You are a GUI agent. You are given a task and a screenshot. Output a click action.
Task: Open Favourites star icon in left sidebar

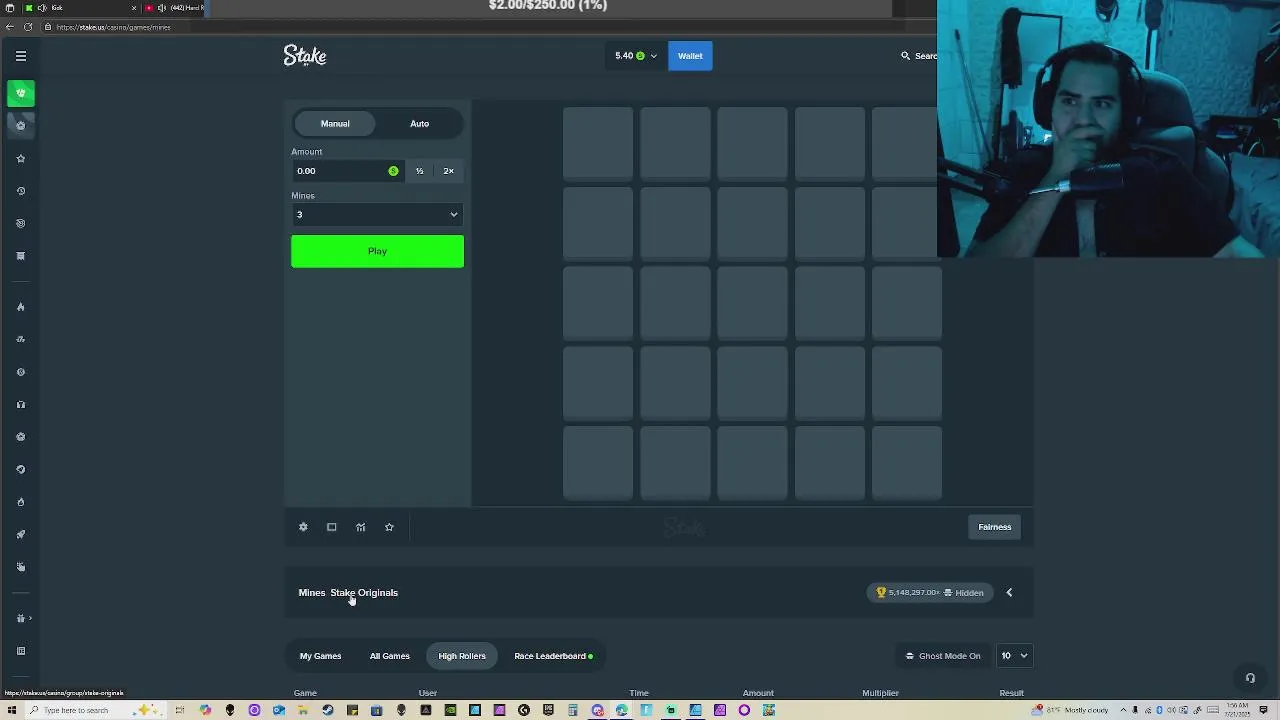[x=20, y=158]
